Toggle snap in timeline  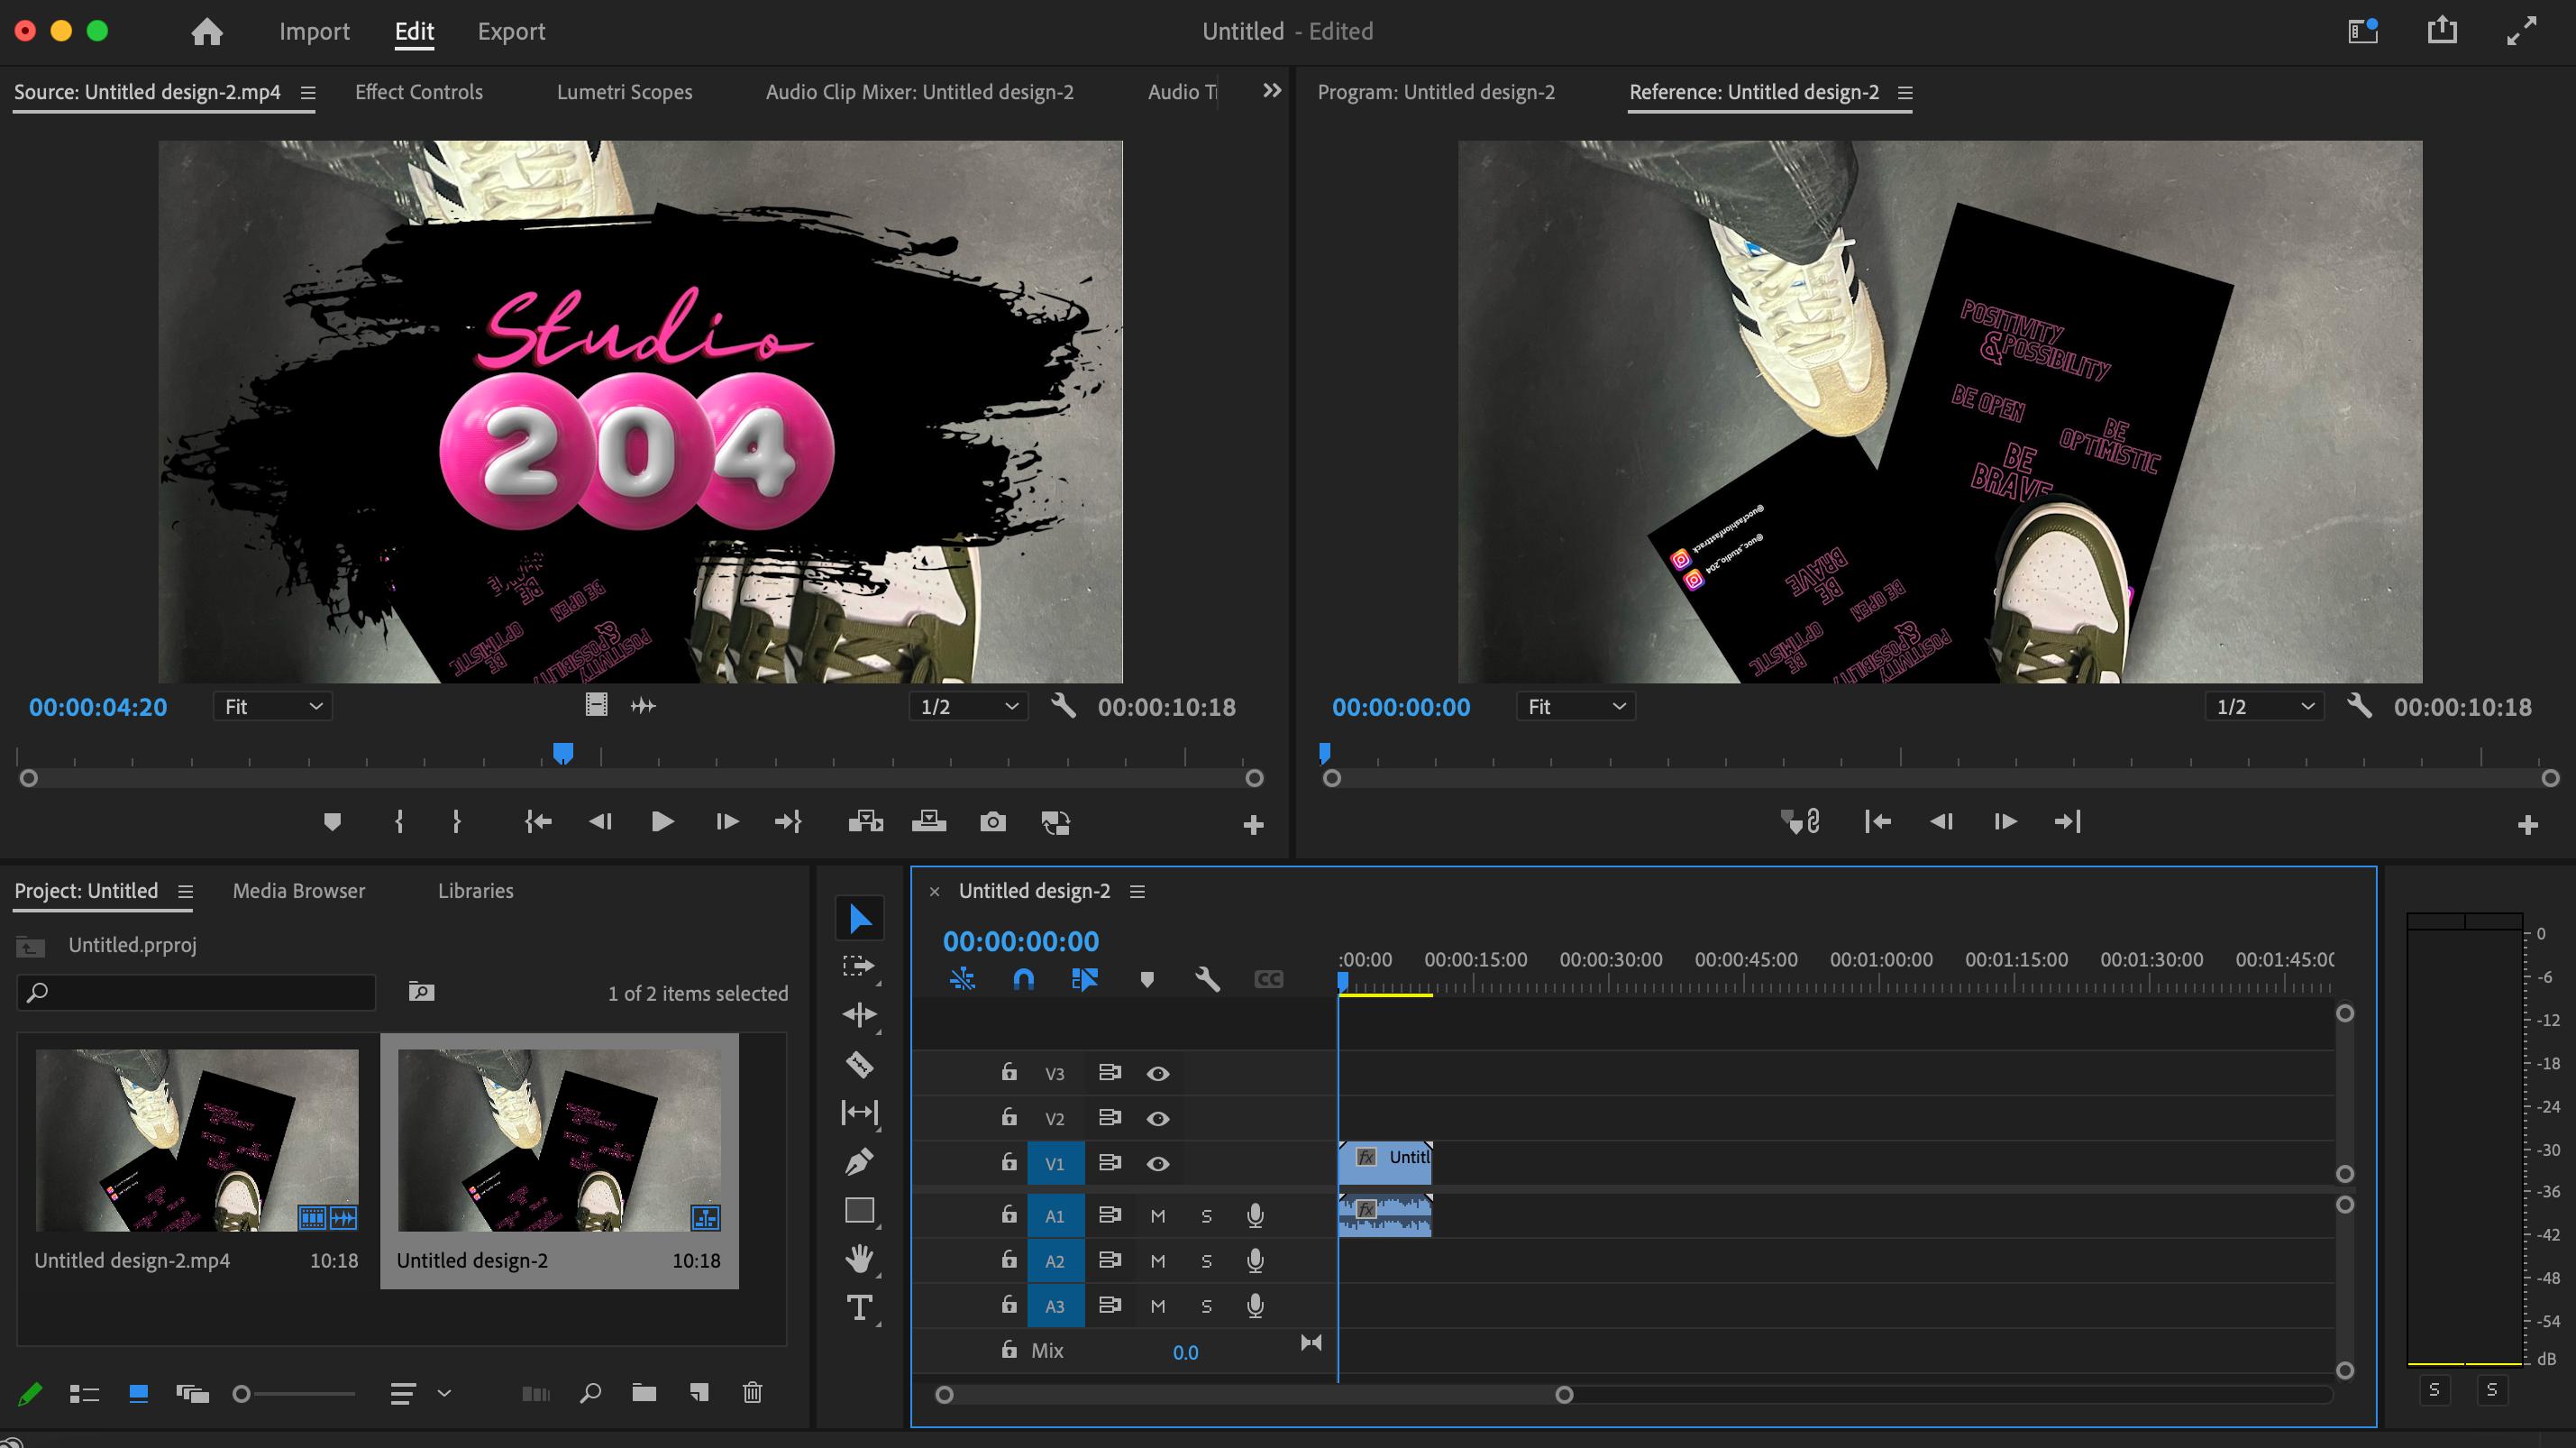coord(1023,979)
